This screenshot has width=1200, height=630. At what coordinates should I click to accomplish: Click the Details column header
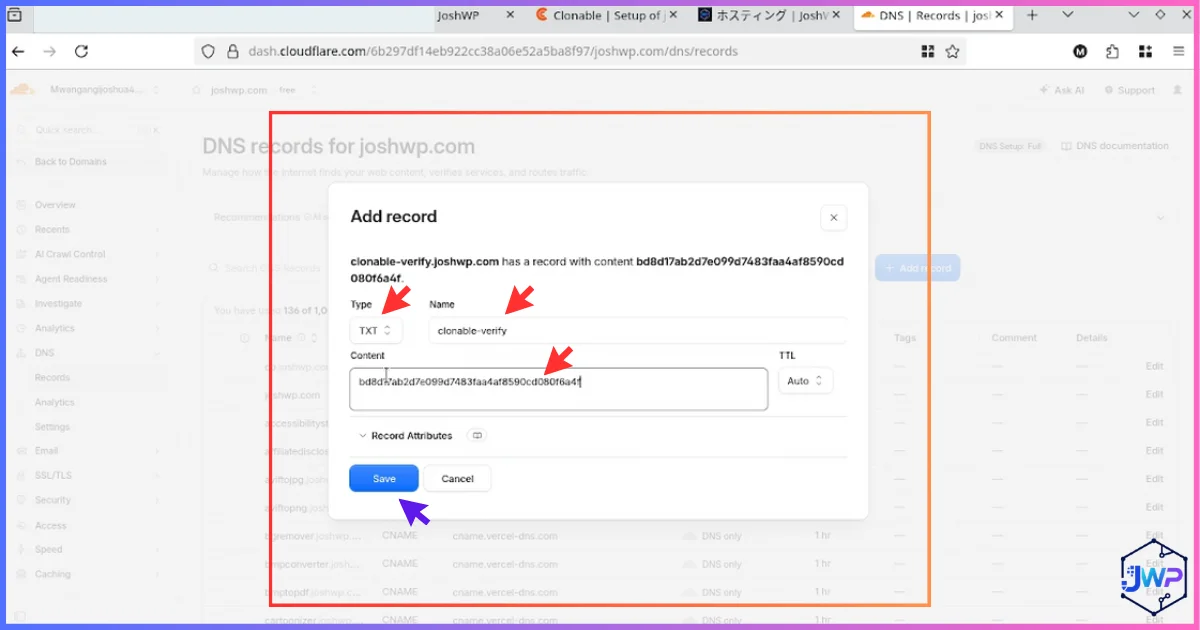click(x=1092, y=338)
